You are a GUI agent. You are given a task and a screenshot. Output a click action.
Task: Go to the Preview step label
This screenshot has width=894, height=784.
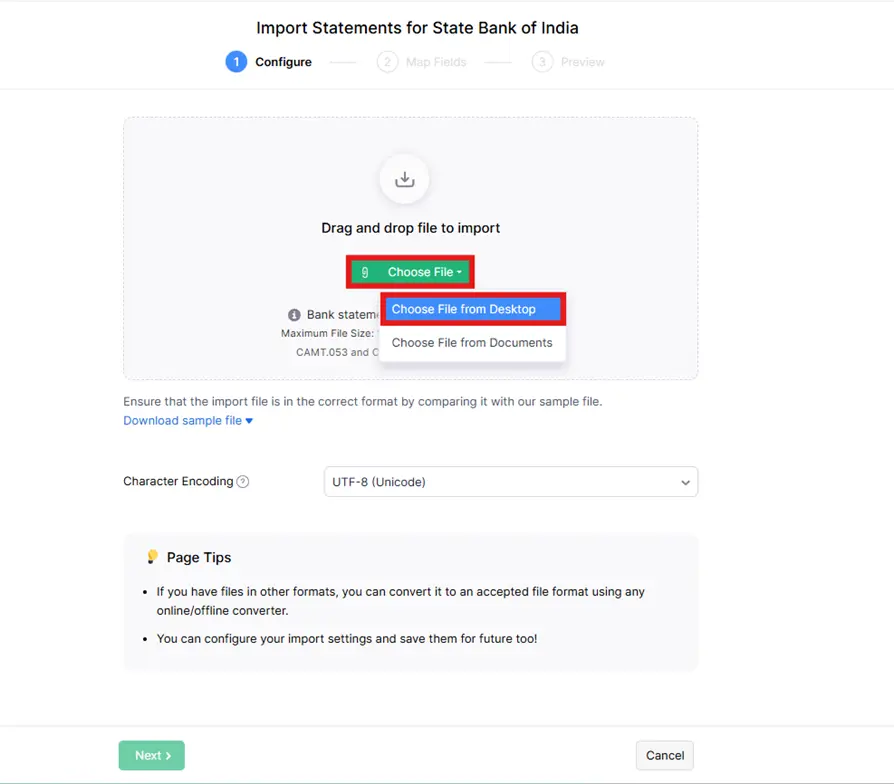582,62
